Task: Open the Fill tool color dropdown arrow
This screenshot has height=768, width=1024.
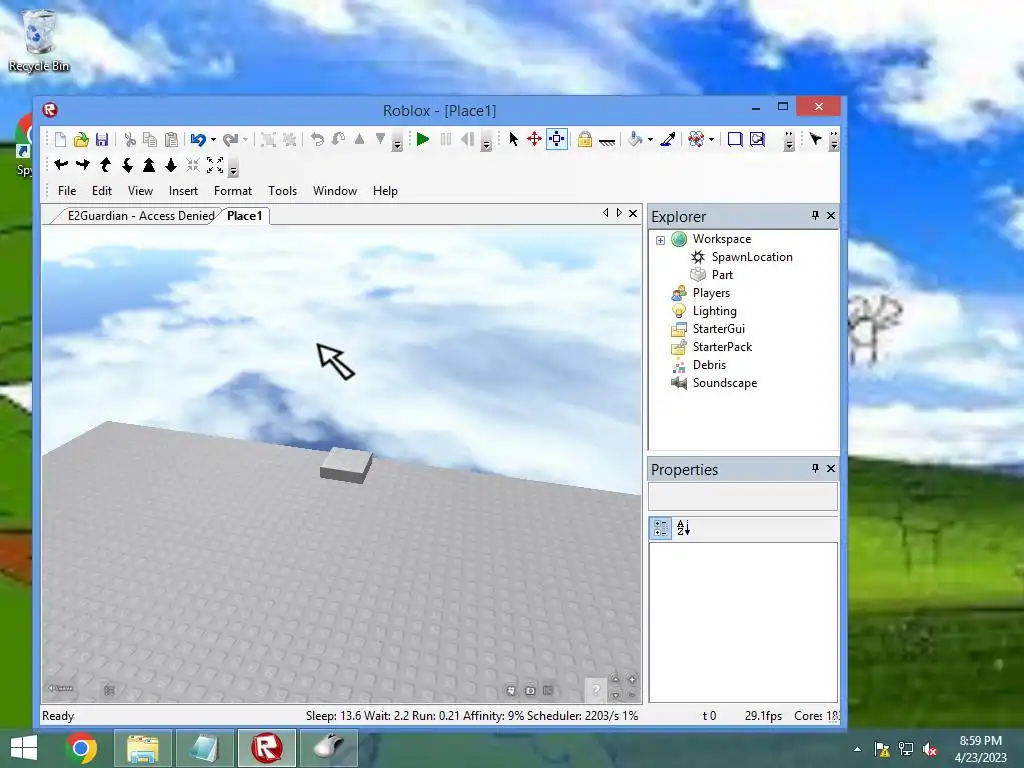Action: [x=650, y=140]
